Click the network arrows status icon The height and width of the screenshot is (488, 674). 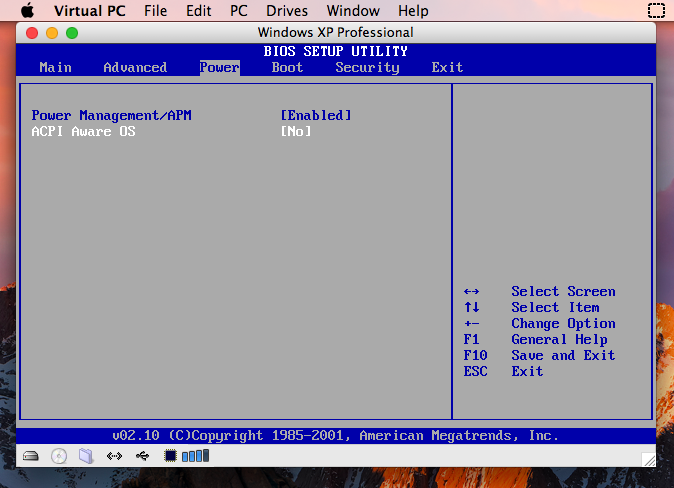[114, 456]
